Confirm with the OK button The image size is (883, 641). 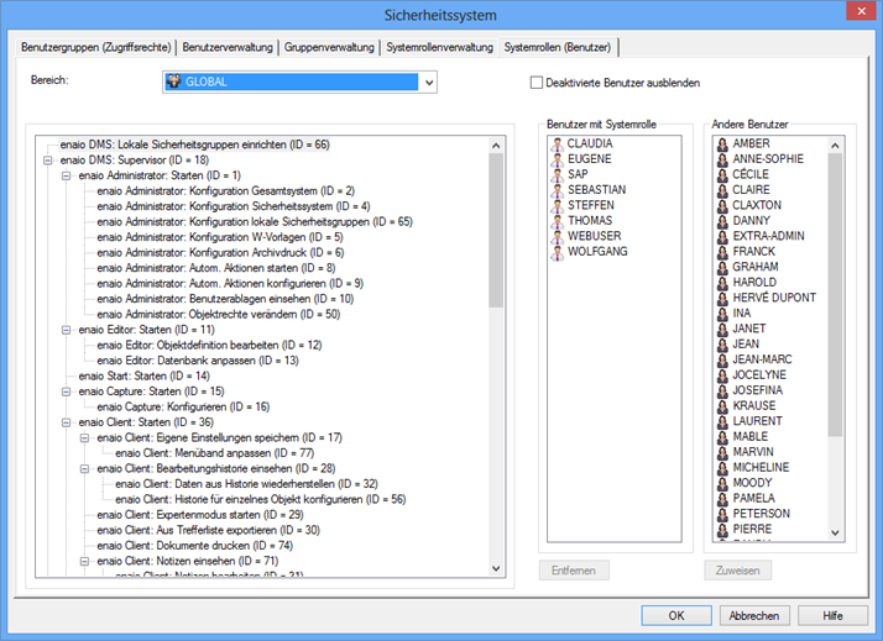[676, 616]
